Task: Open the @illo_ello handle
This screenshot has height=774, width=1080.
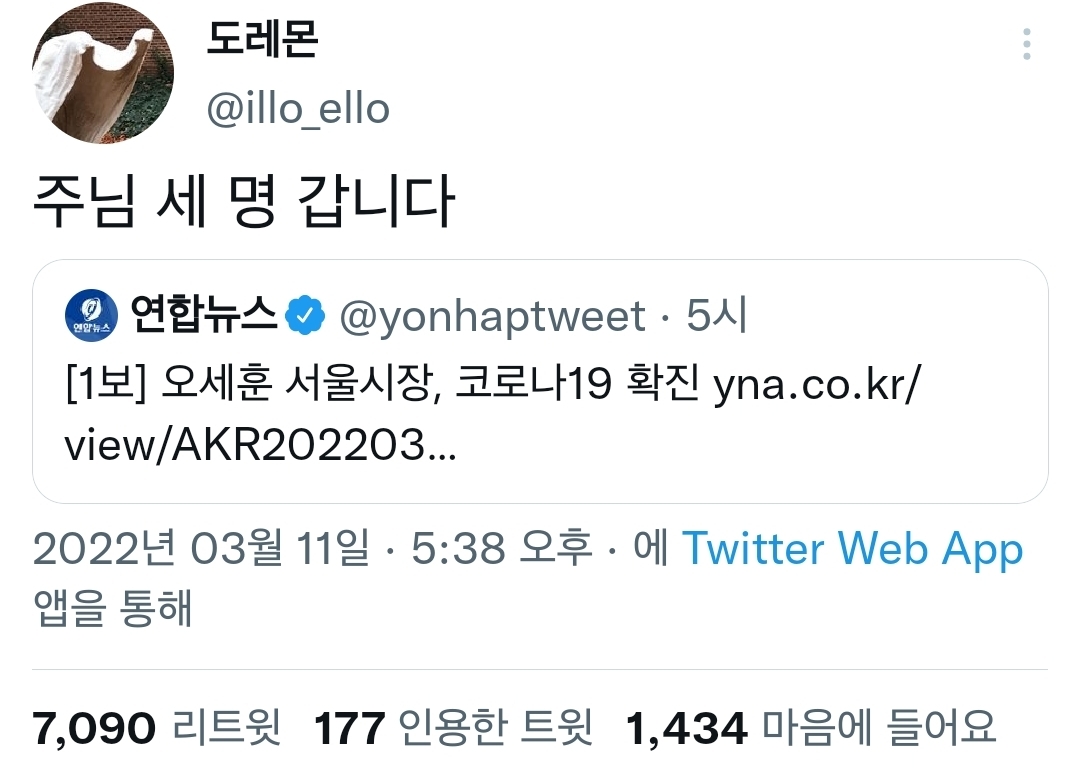Action: [x=298, y=109]
